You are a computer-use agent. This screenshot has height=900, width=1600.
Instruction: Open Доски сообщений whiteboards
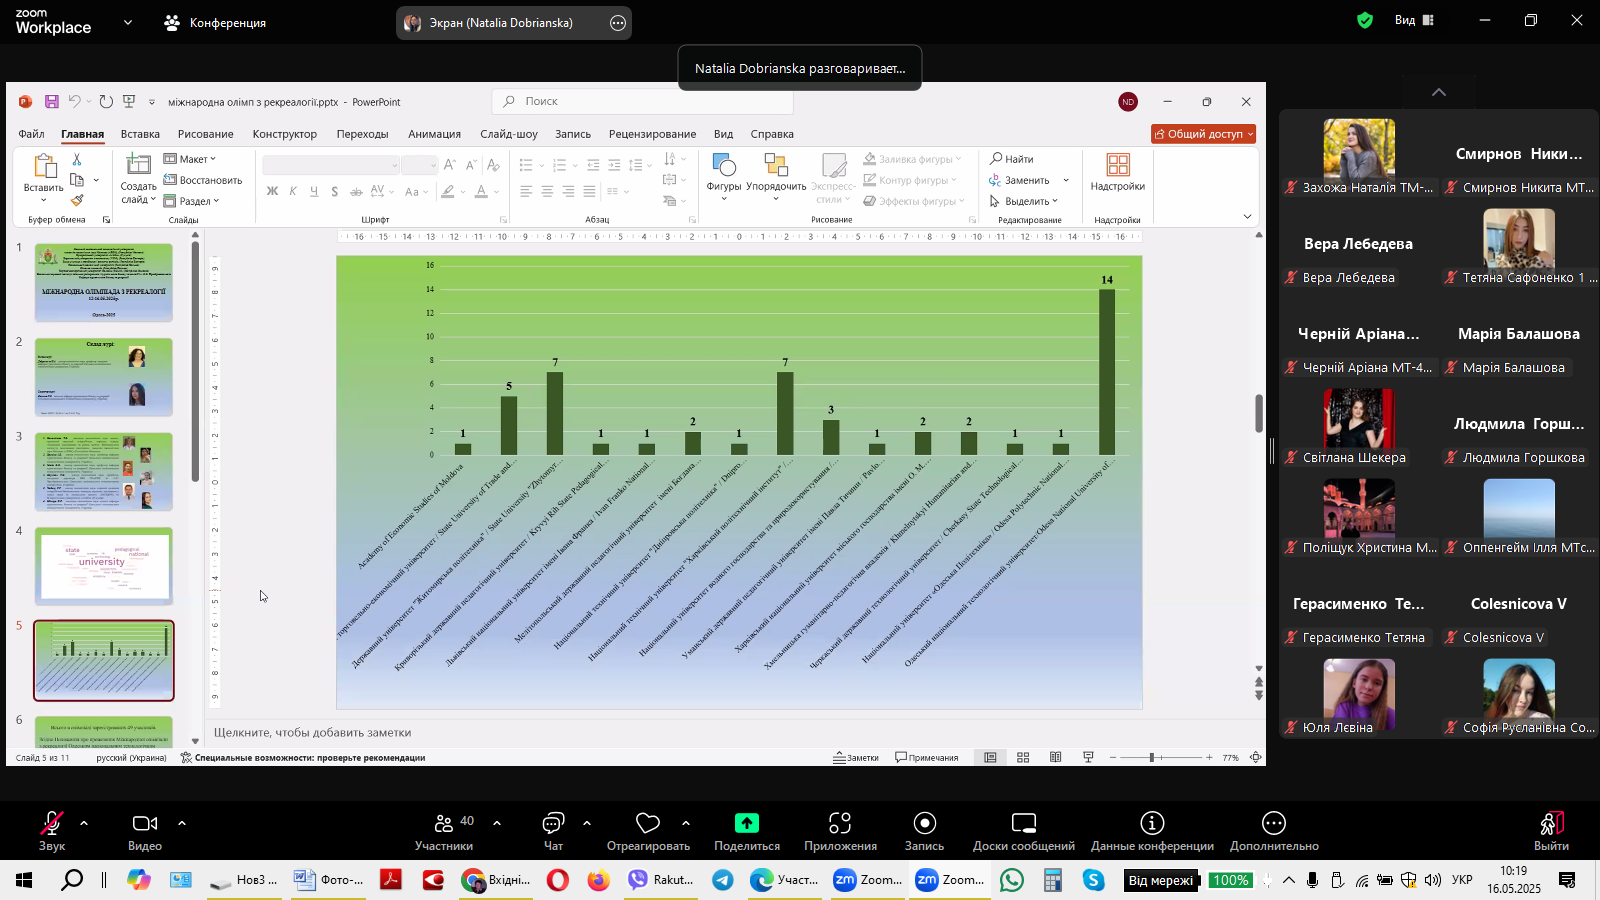(1023, 829)
